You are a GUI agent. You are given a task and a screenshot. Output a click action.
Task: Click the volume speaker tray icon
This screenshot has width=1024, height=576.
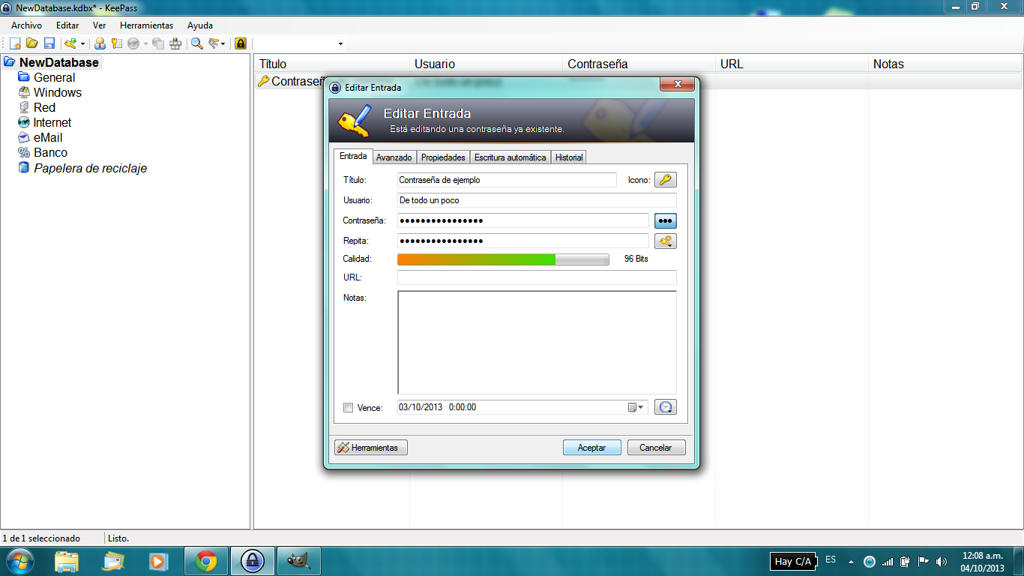[941, 562]
